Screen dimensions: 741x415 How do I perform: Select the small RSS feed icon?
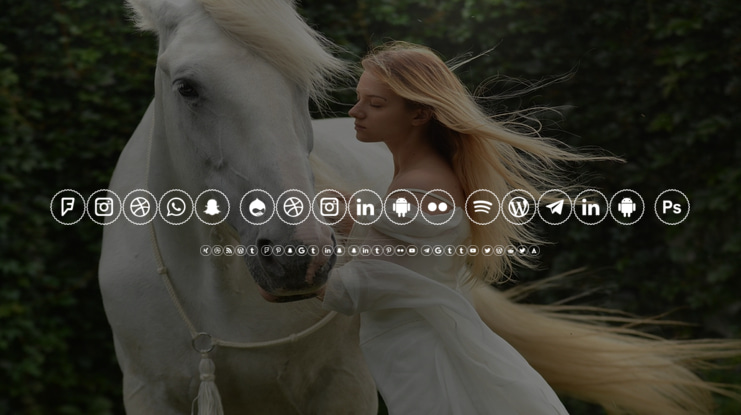pos(229,251)
